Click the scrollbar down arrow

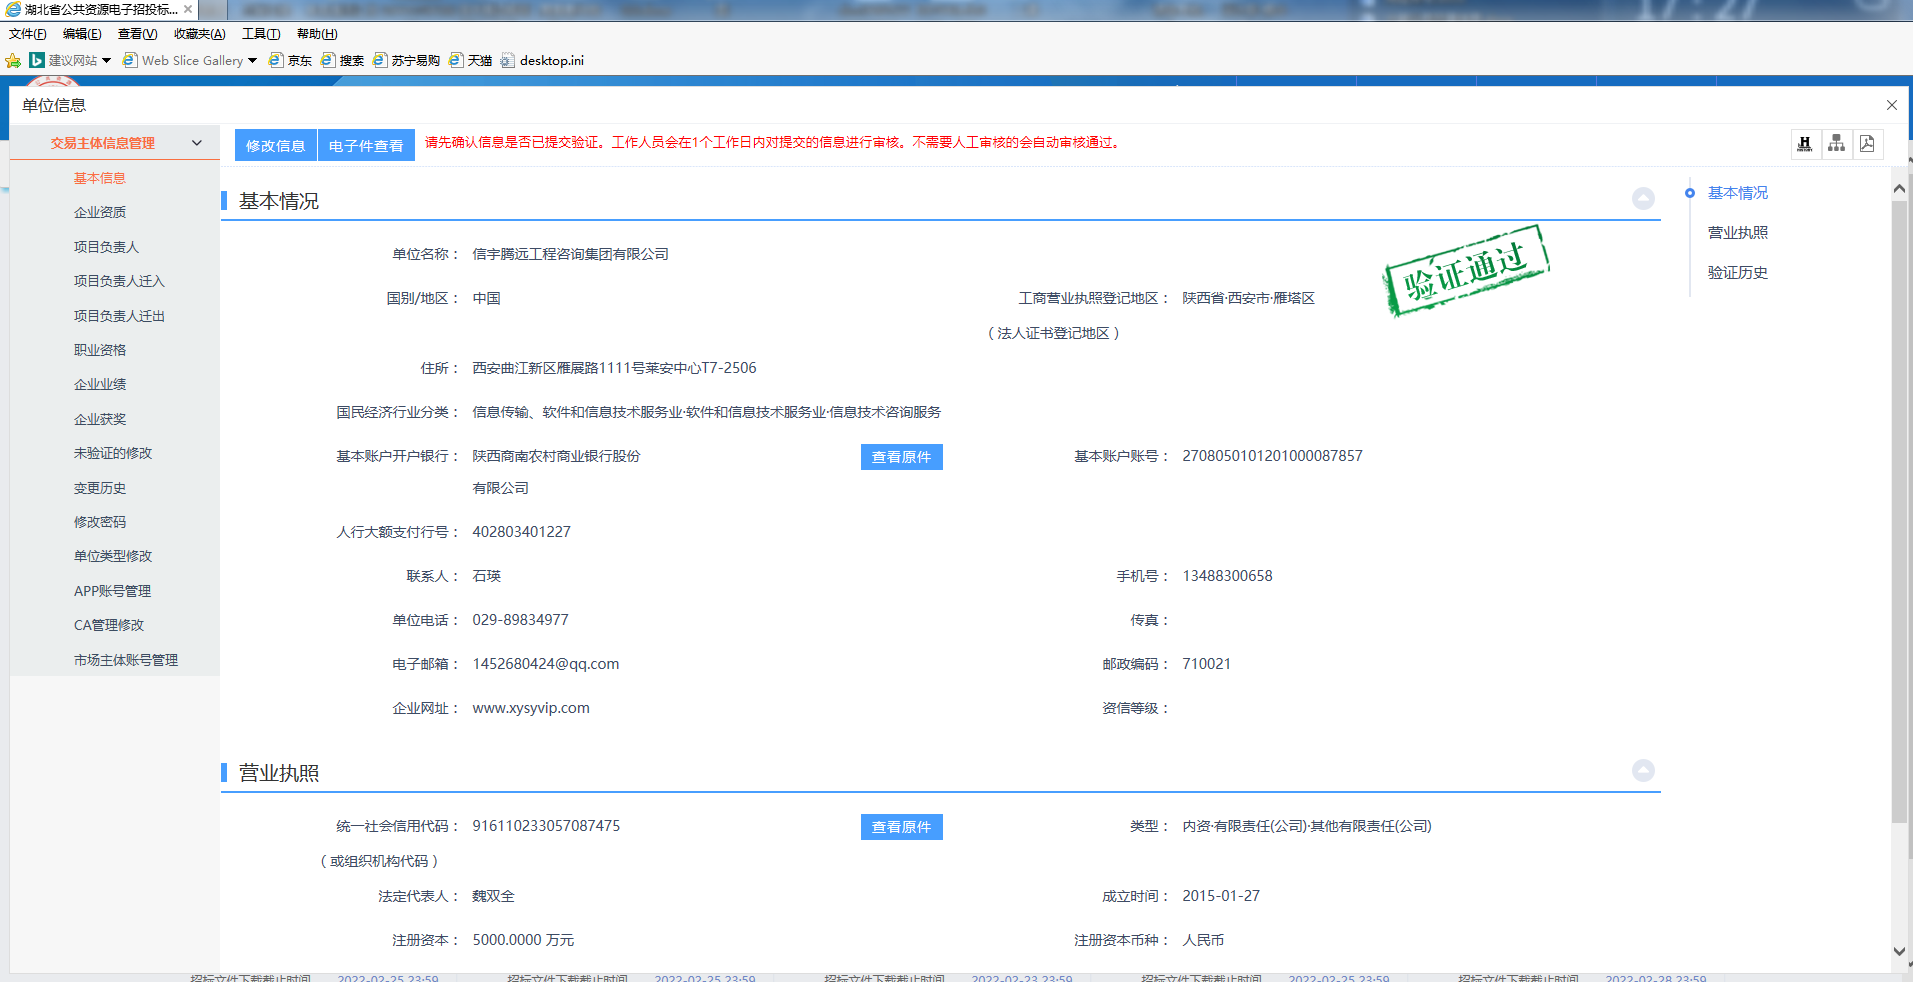click(1899, 953)
